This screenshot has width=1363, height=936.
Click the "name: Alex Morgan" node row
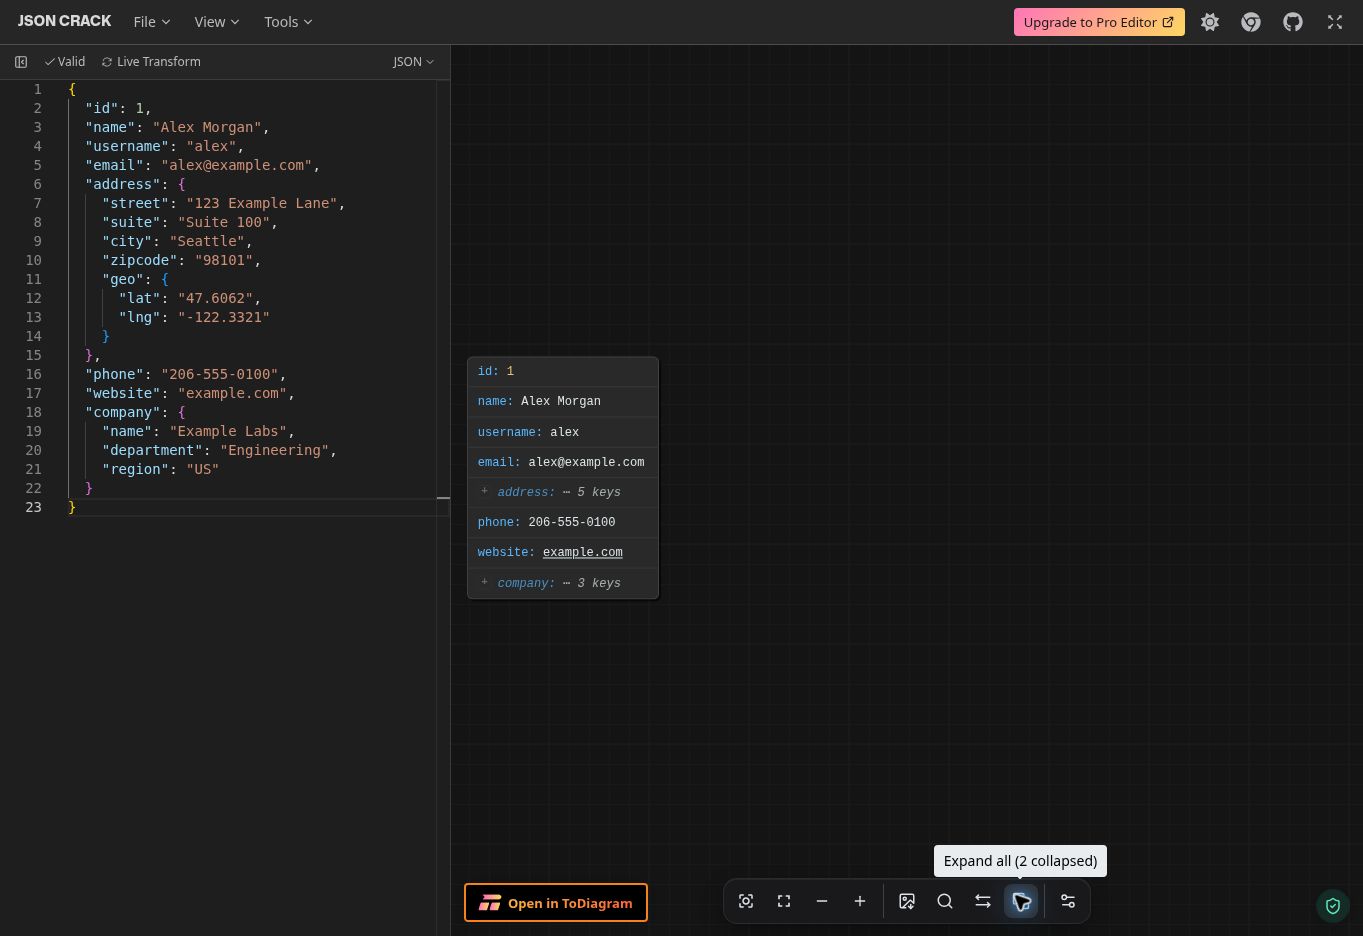coord(563,401)
